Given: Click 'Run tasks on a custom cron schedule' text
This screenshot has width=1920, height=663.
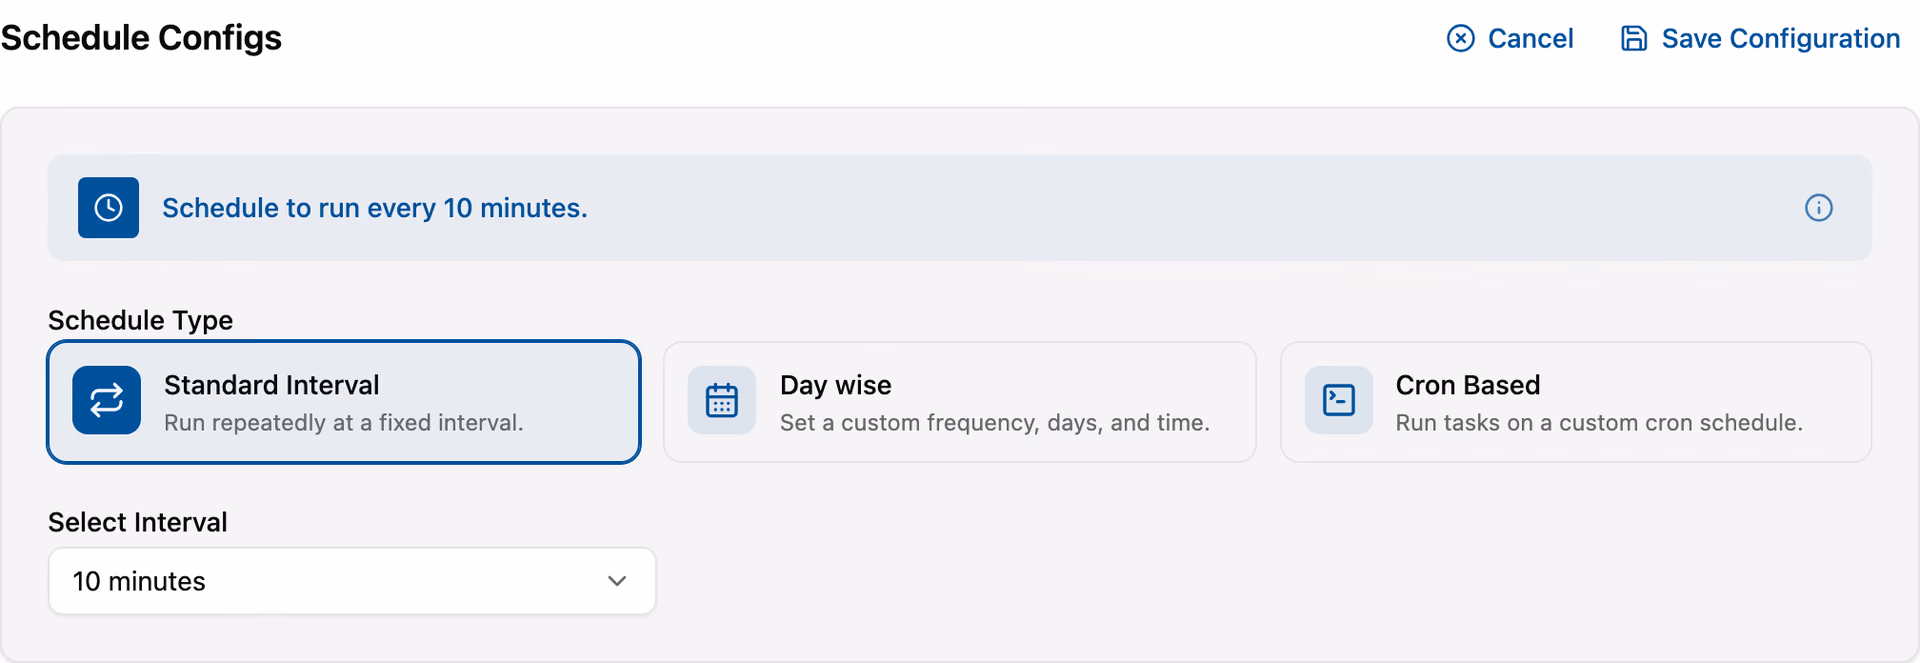Looking at the screenshot, I should point(1599,423).
